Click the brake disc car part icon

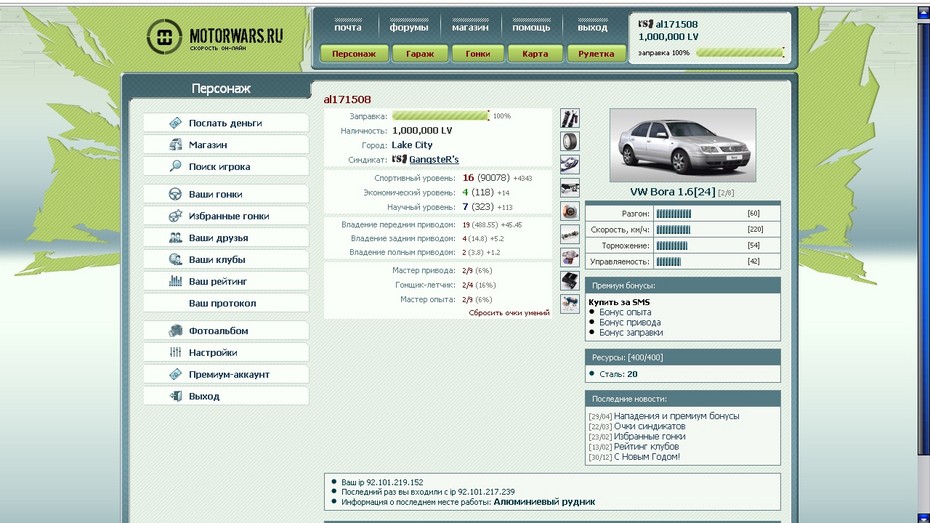[570, 211]
